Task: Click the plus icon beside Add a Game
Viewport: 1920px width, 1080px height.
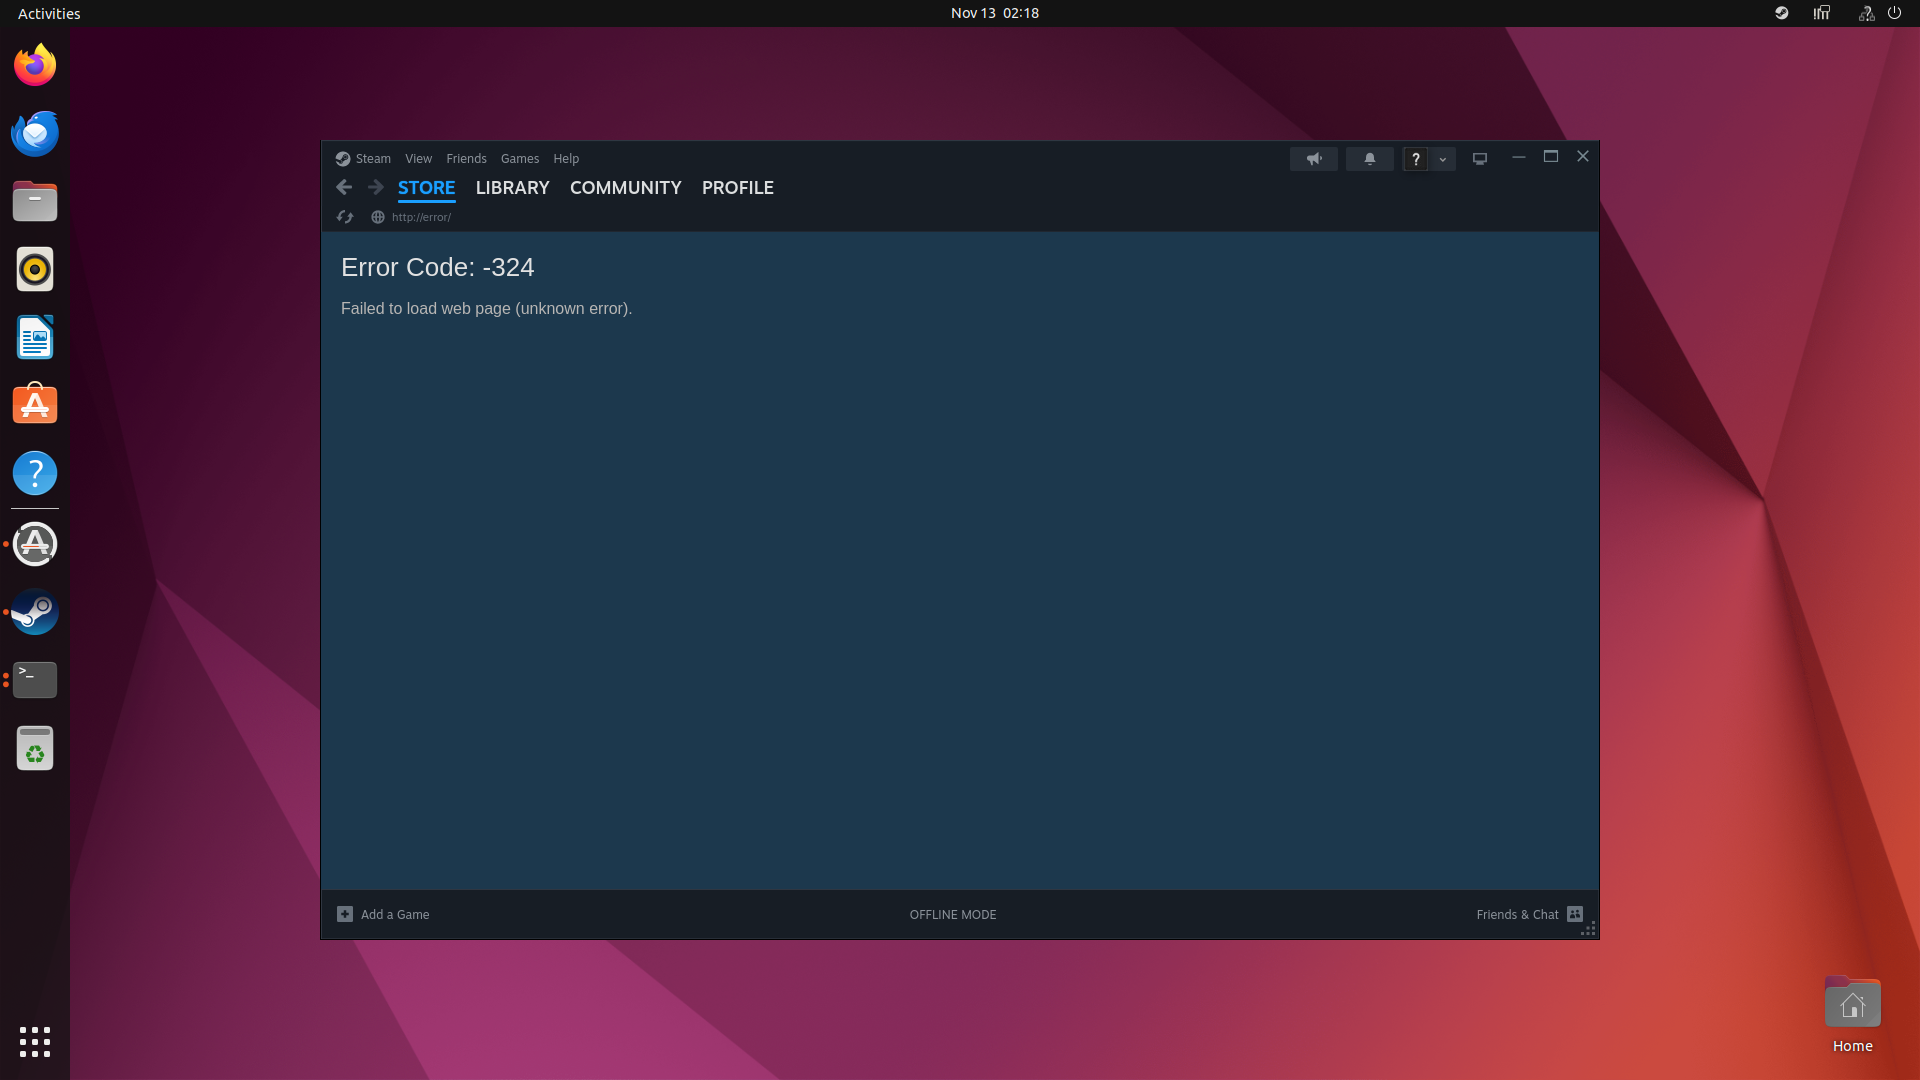Action: [x=345, y=914]
